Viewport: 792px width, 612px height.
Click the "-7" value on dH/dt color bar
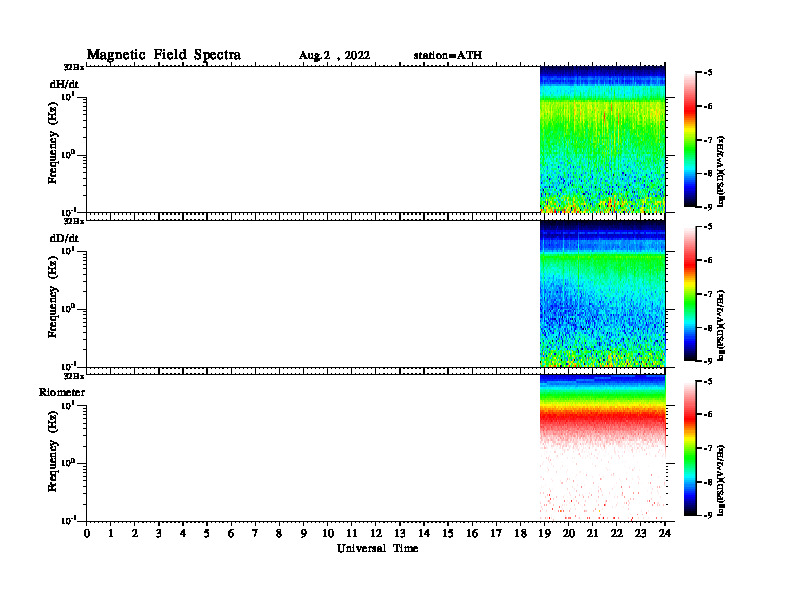(708, 140)
